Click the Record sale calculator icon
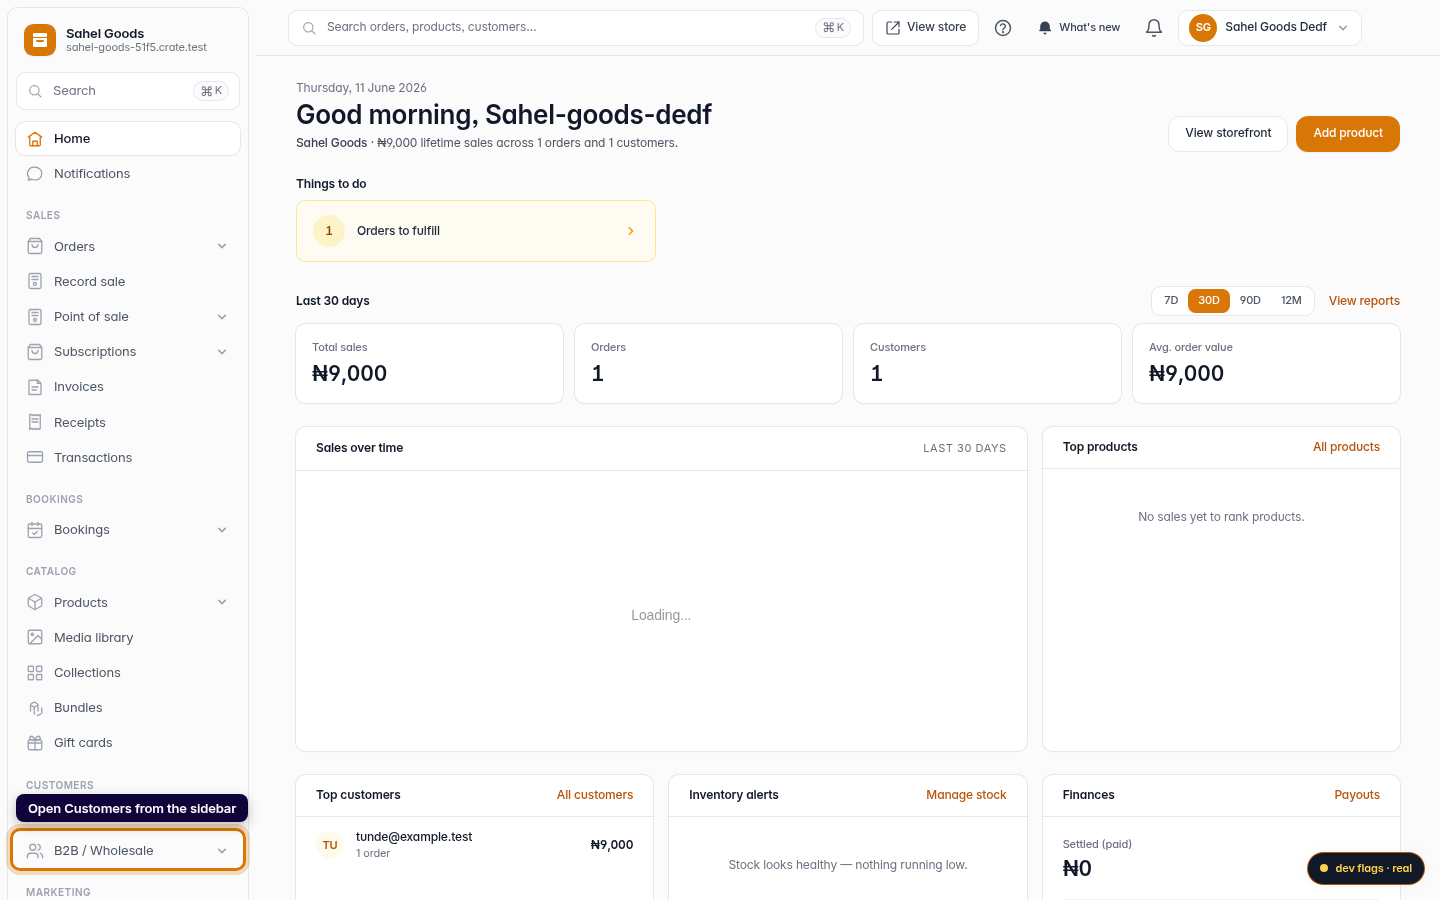 [x=35, y=281]
